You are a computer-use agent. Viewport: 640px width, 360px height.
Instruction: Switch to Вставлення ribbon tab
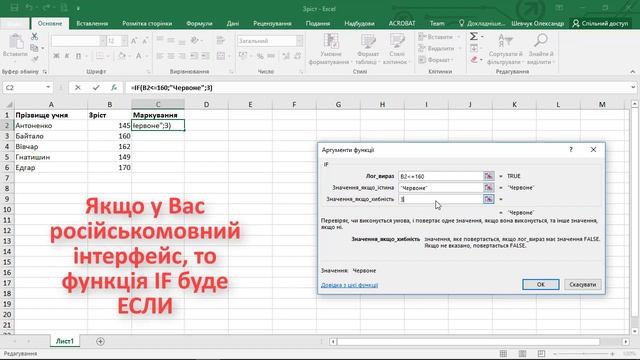[92, 23]
